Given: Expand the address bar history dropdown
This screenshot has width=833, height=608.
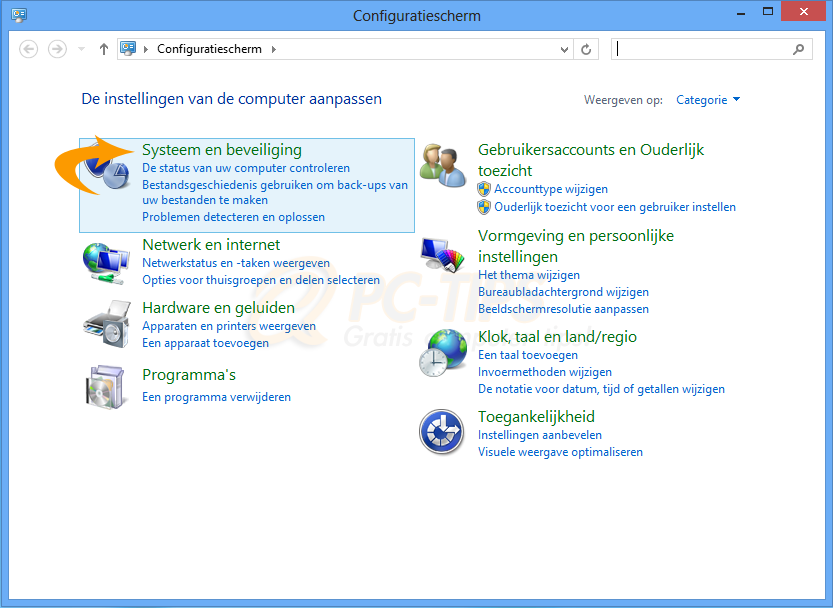Looking at the screenshot, I should (x=564, y=49).
